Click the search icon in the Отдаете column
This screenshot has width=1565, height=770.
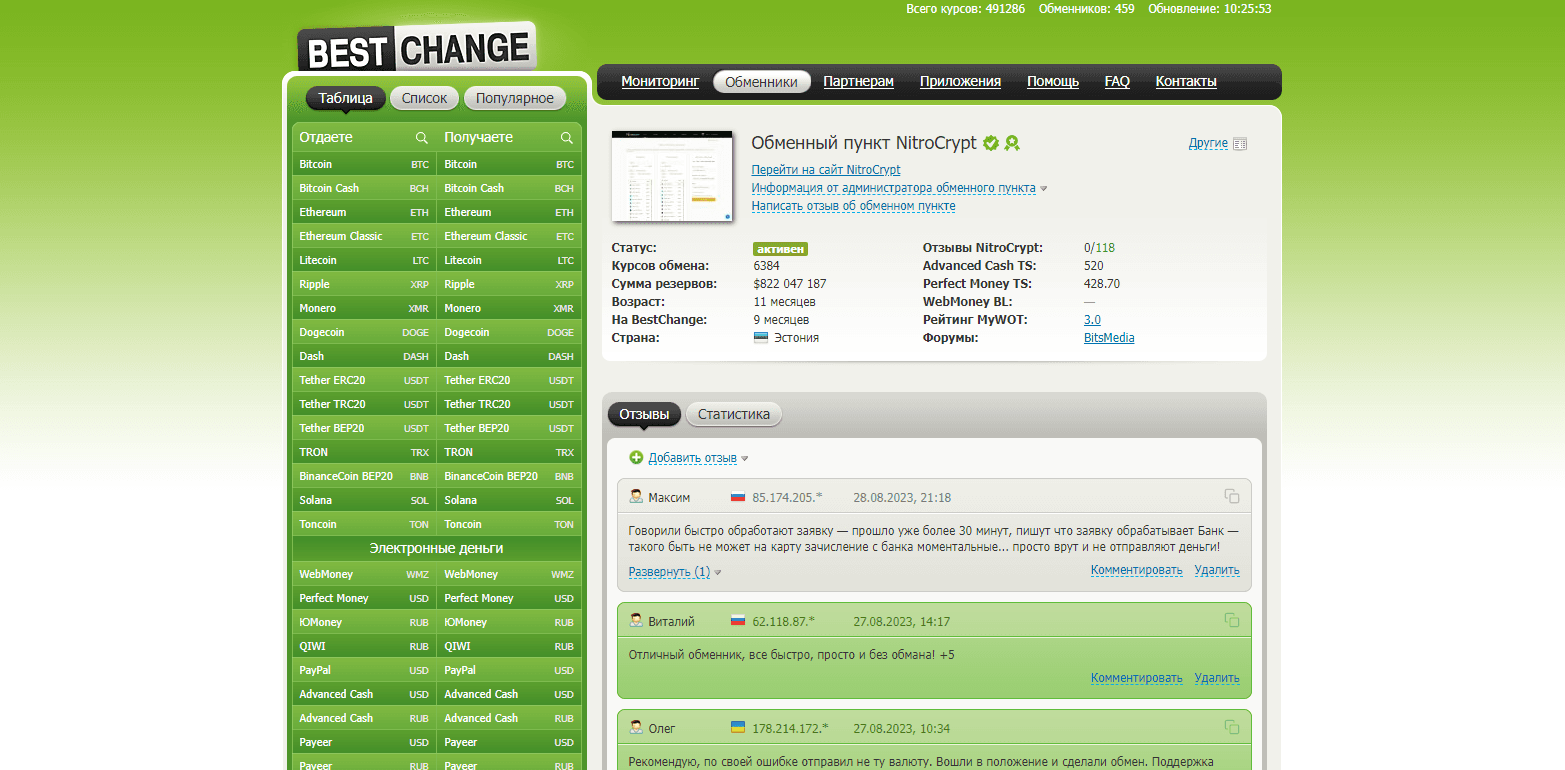(422, 138)
